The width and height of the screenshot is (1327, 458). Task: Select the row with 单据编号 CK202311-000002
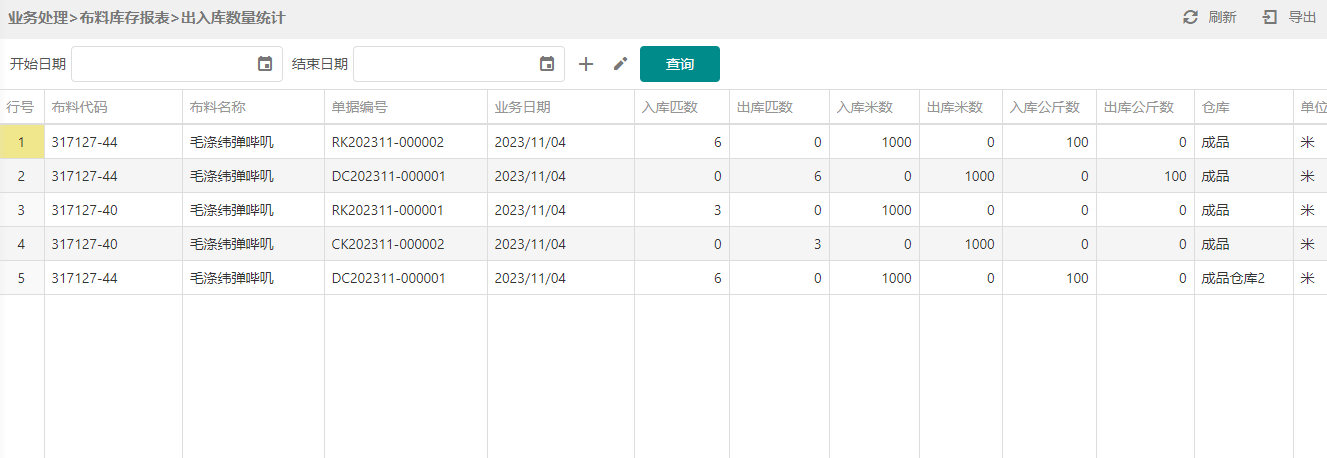663,244
